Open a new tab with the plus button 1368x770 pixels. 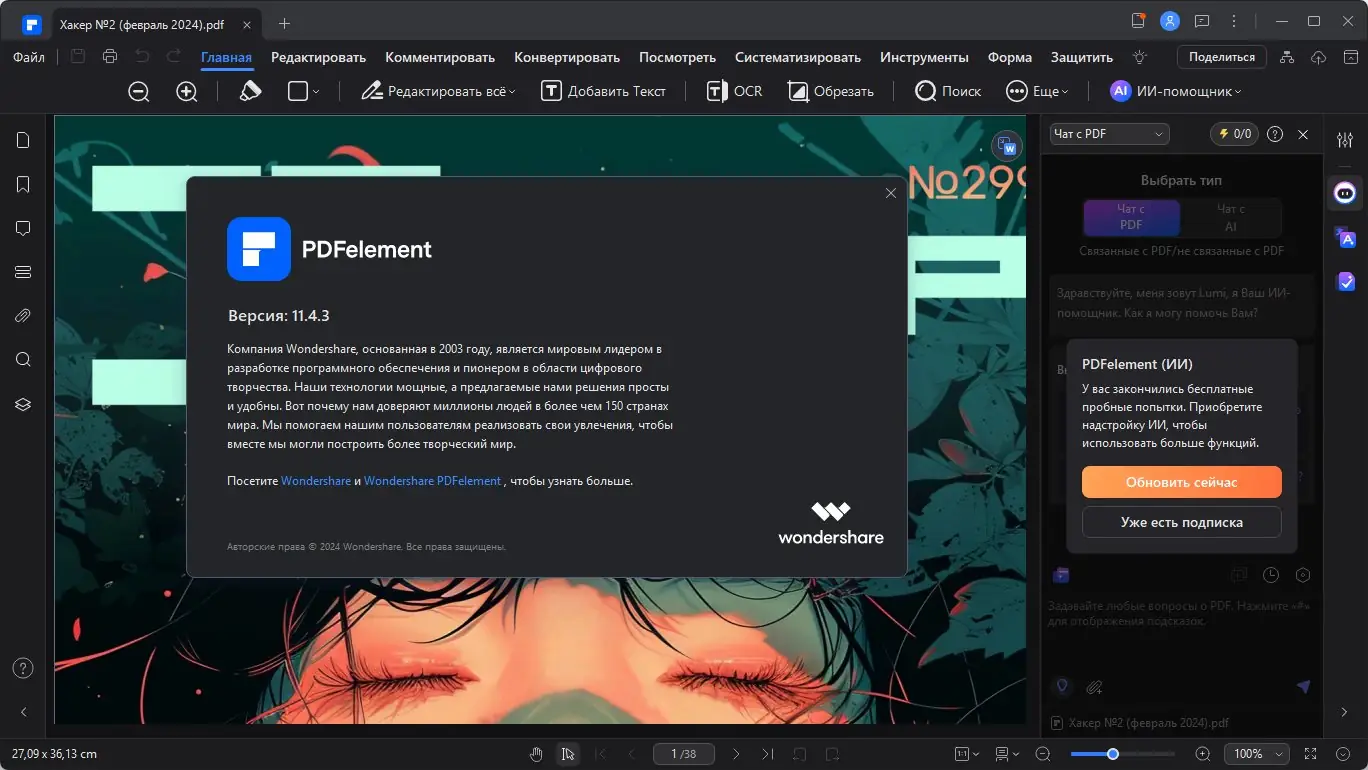(x=285, y=22)
